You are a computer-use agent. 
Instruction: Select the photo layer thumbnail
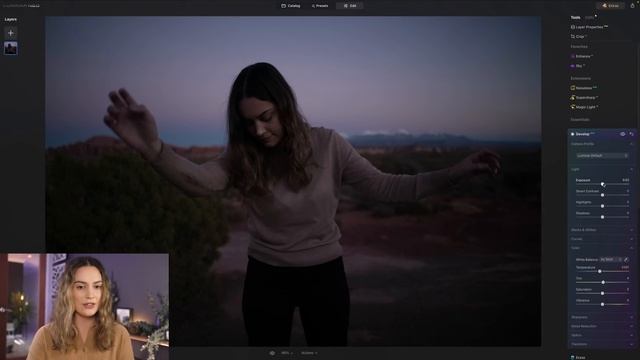coord(11,48)
